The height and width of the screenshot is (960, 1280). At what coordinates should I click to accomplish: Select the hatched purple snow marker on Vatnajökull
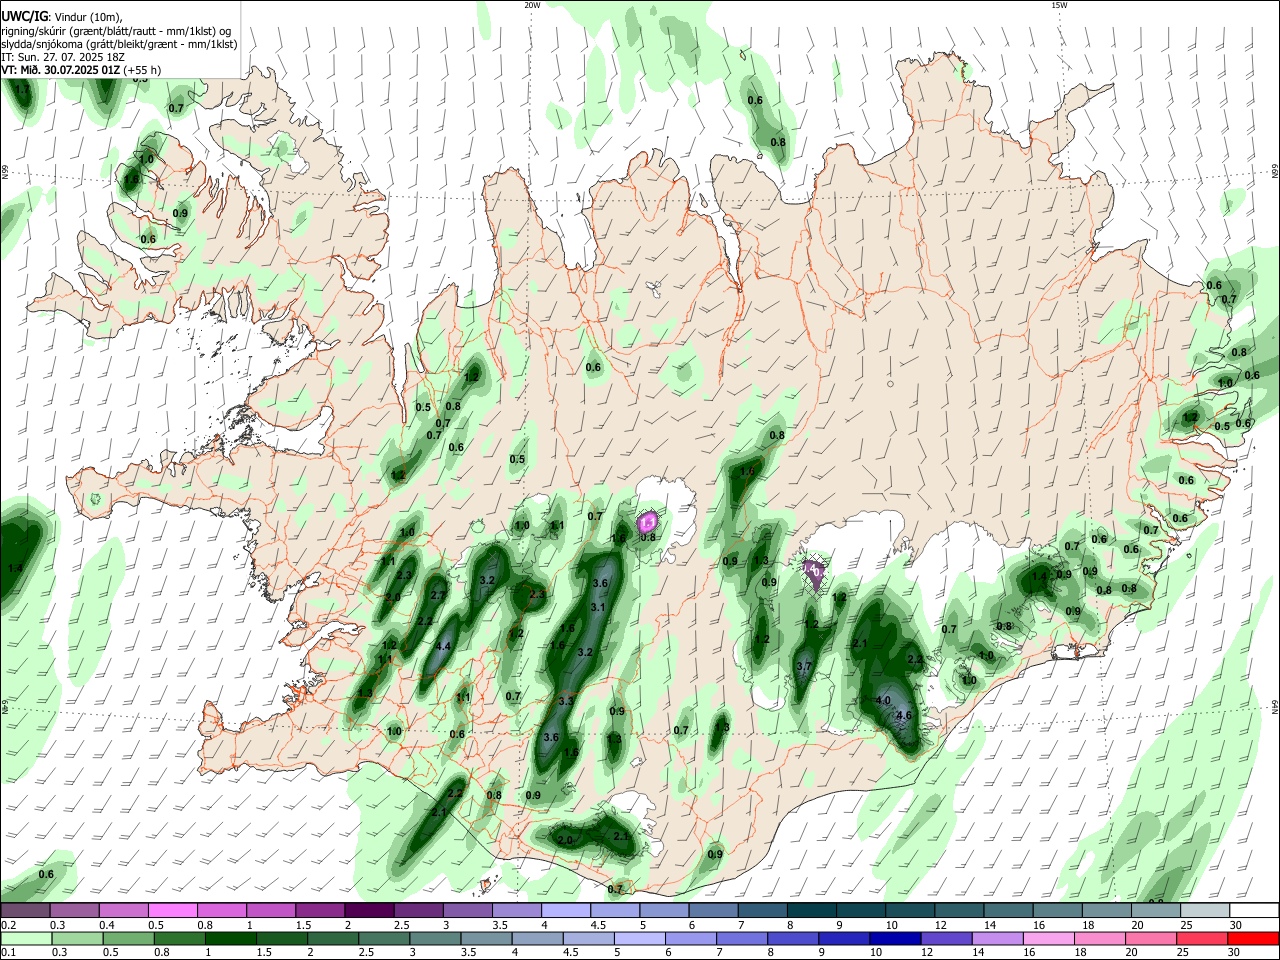tap(815, 572)
